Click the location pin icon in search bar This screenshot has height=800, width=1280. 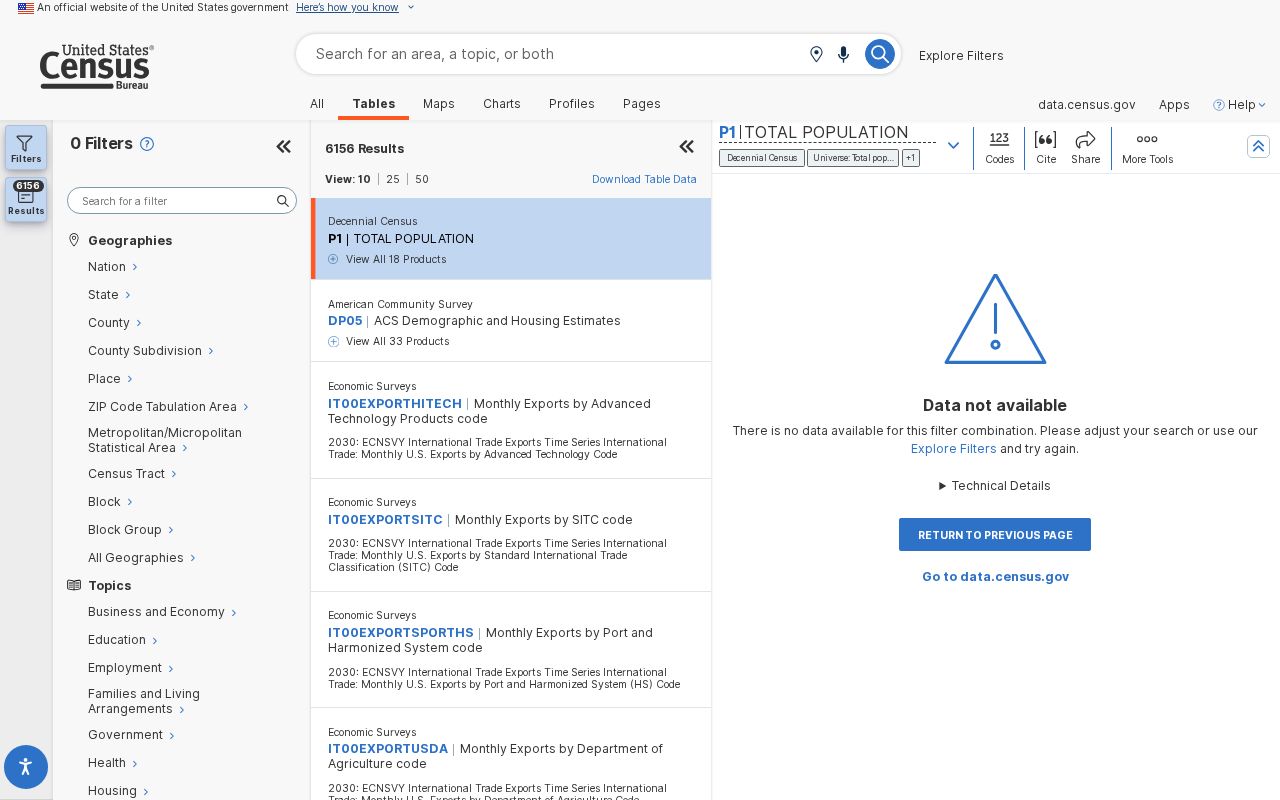coord(816,54)
